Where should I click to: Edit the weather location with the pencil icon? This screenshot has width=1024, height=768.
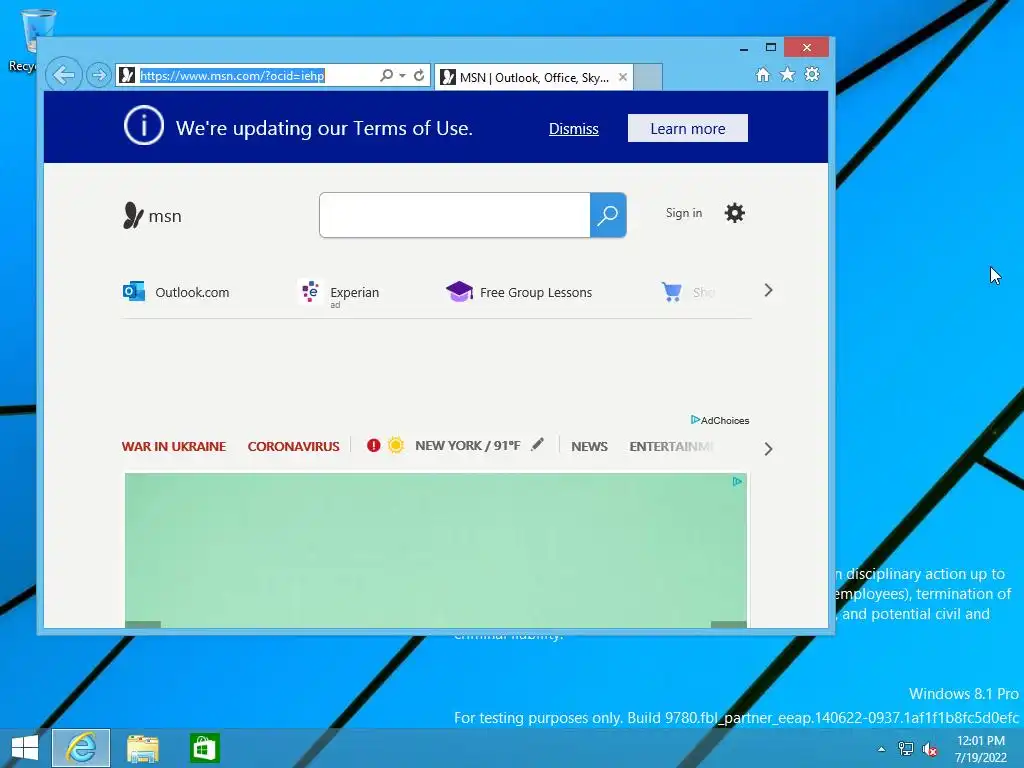click(537, 445)
